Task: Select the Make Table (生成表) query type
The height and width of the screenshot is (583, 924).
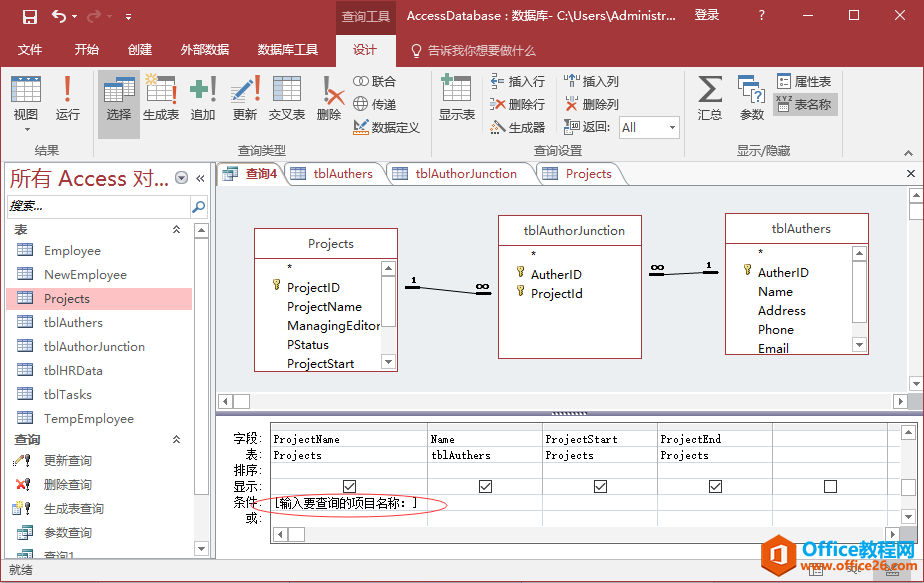Action: [x=161, y=98]
